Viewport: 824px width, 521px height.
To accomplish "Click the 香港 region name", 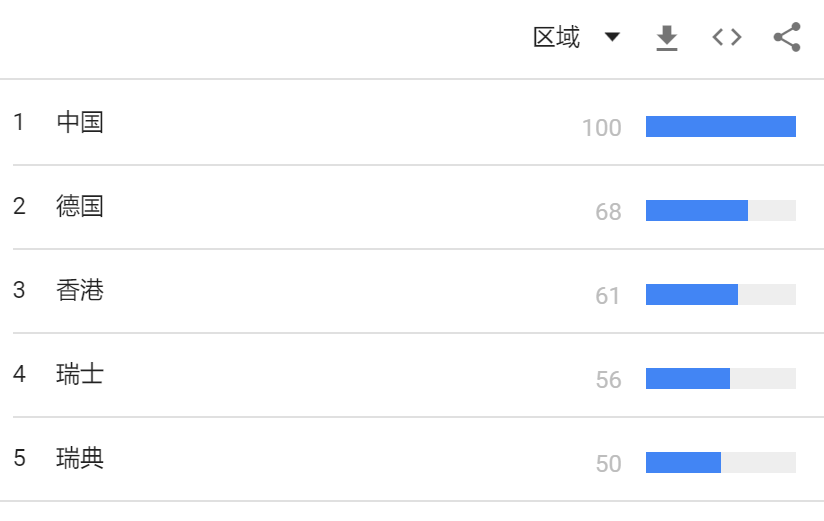I will pyautogui.click(x=80, y=290).
